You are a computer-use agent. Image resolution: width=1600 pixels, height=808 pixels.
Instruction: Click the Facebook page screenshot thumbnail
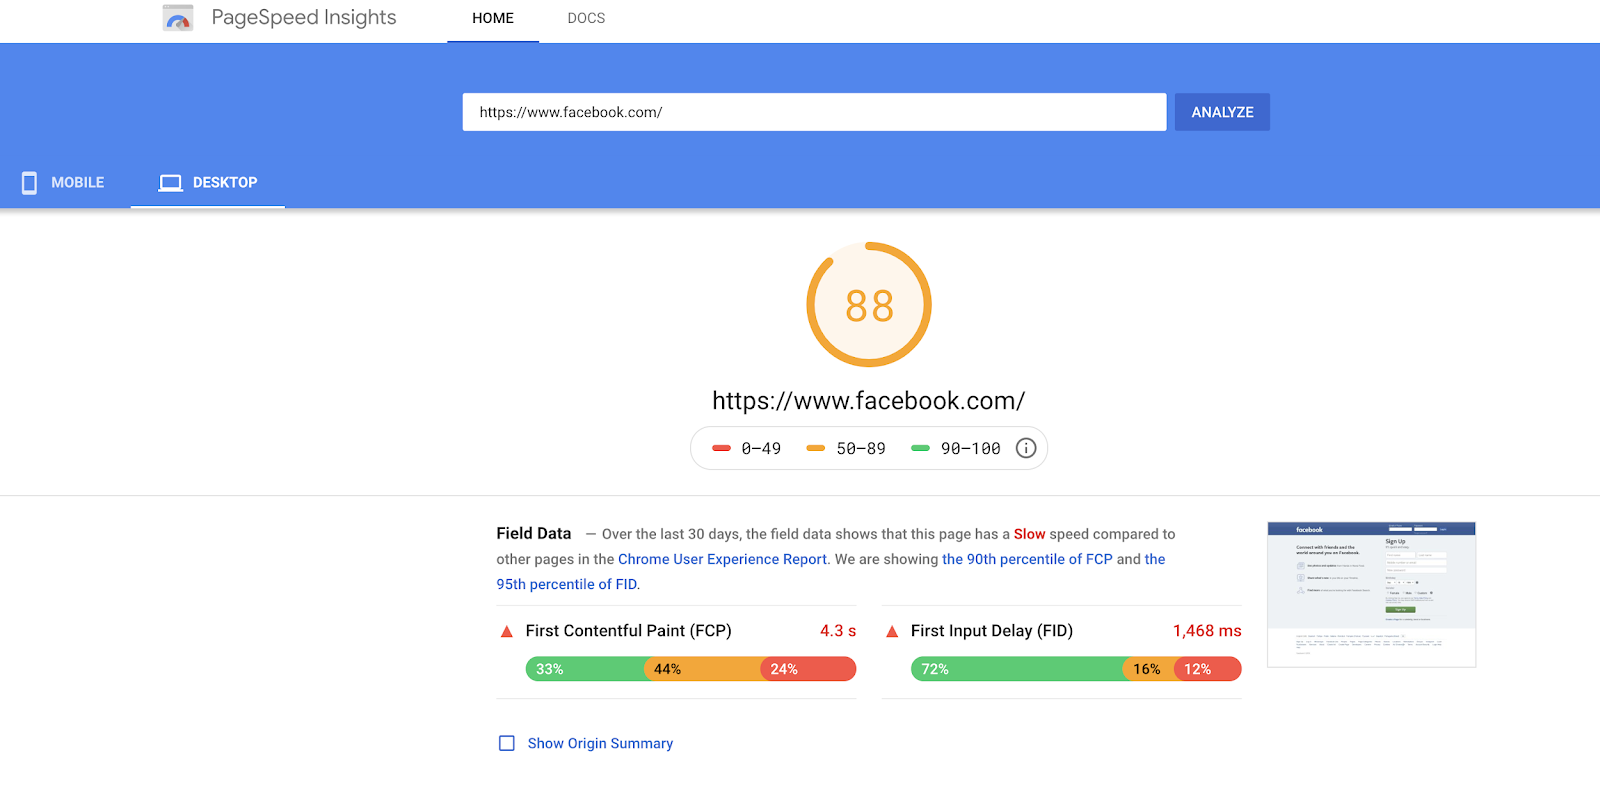tap(1371, 594)
